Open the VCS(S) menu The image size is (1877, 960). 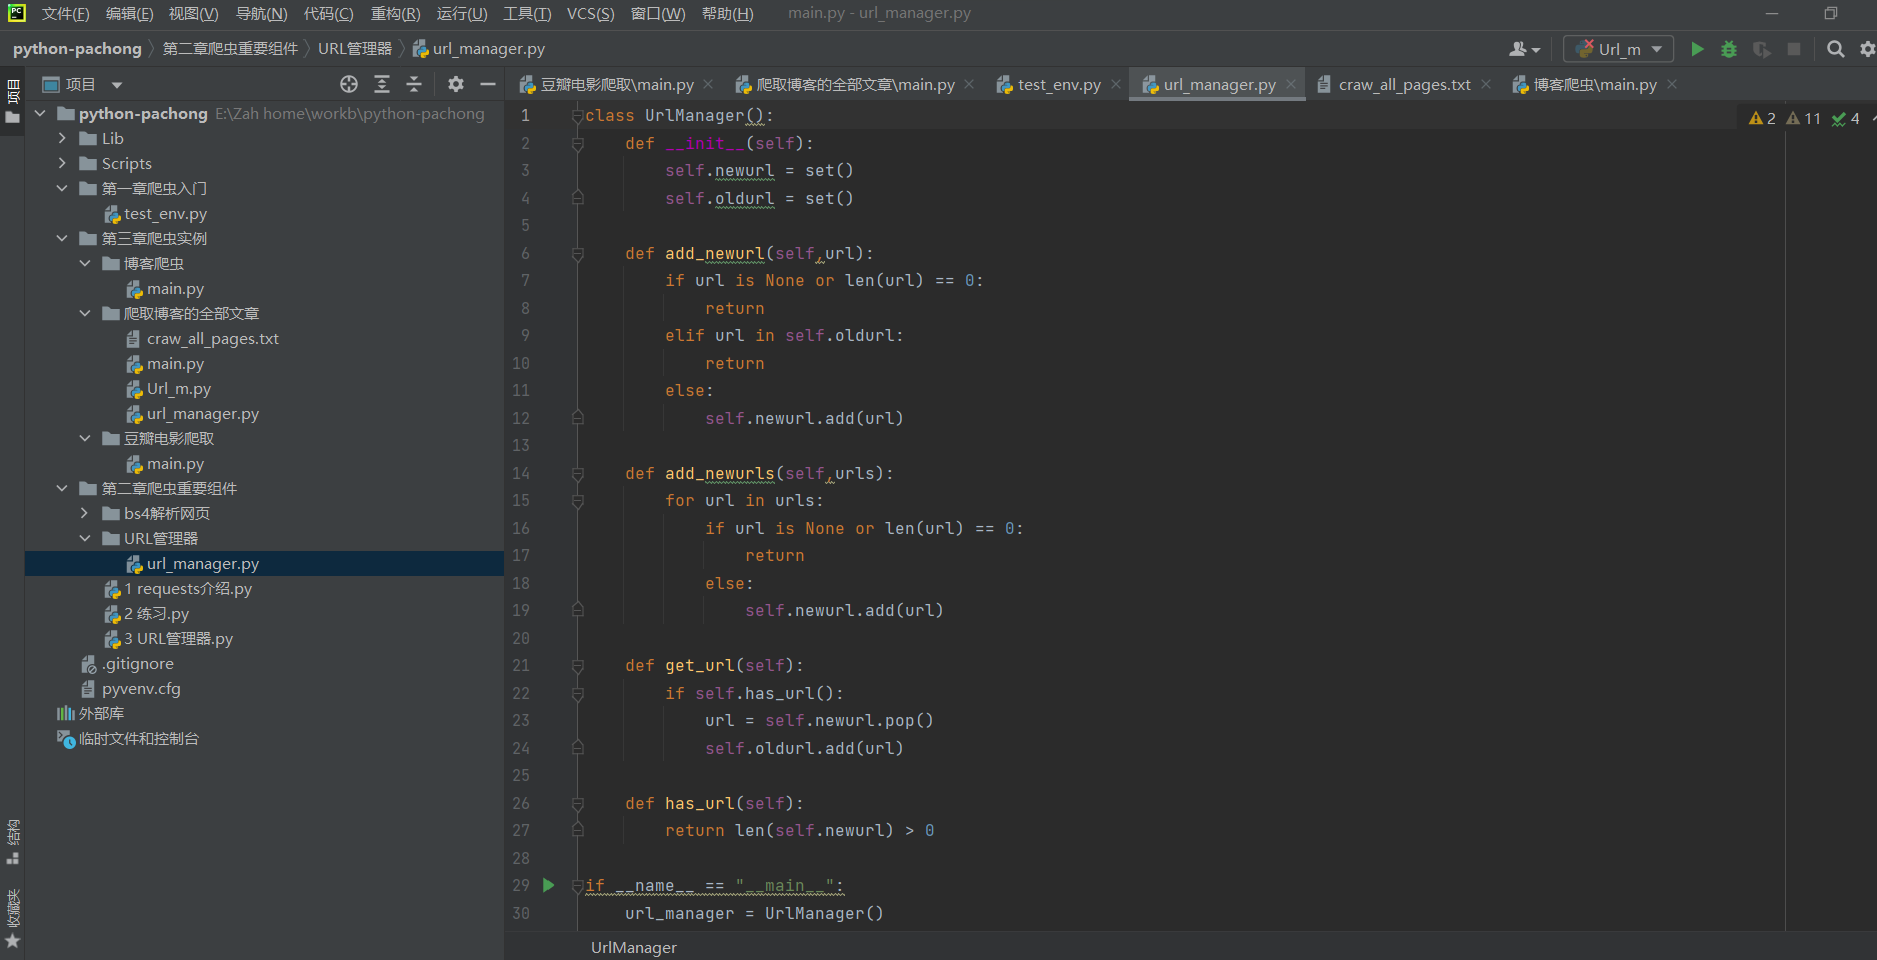590,14
